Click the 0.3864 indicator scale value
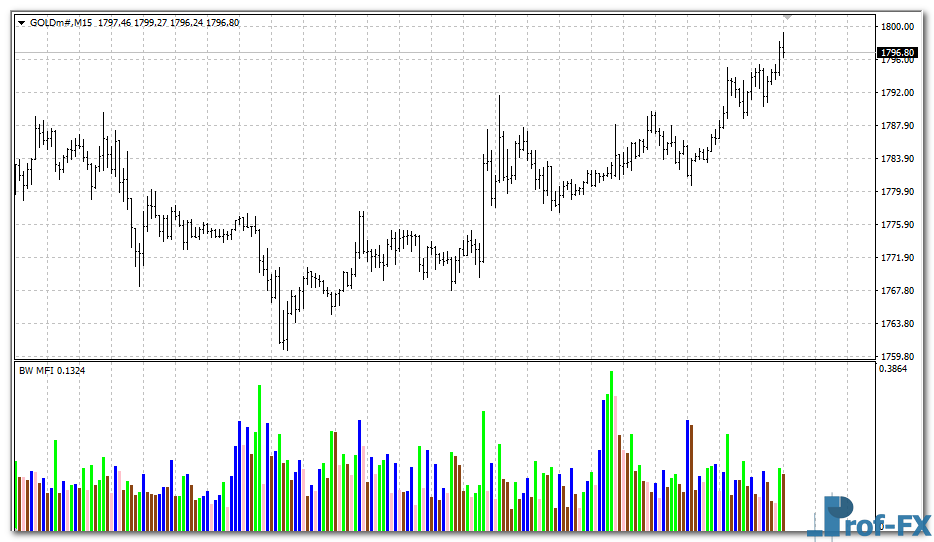This screenshot has width=934, height=542. click(x=892, y=369)
